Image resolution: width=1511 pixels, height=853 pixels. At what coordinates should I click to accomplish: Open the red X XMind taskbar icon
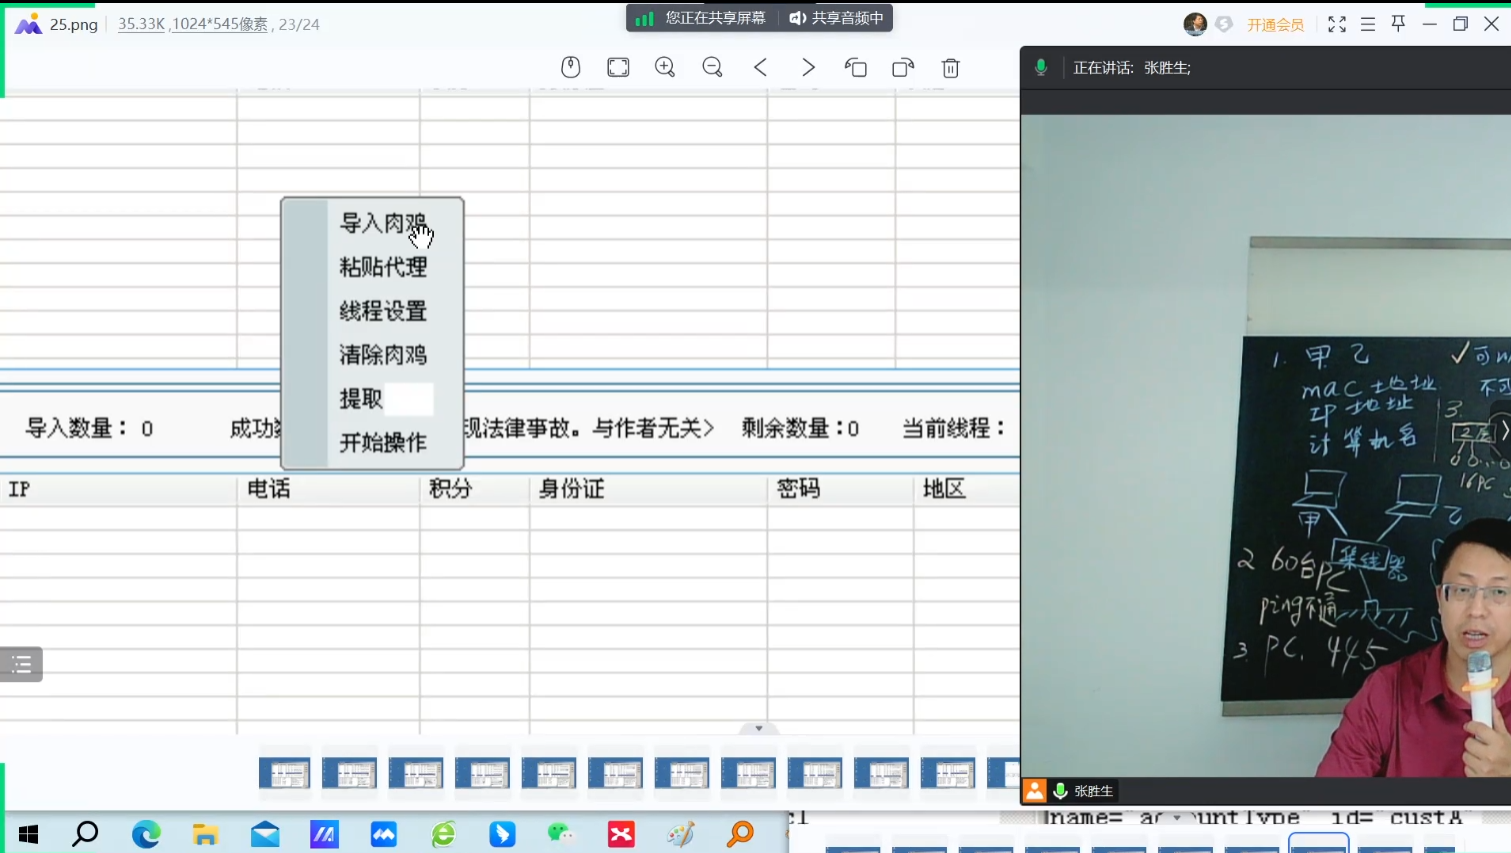click(621, 833)
